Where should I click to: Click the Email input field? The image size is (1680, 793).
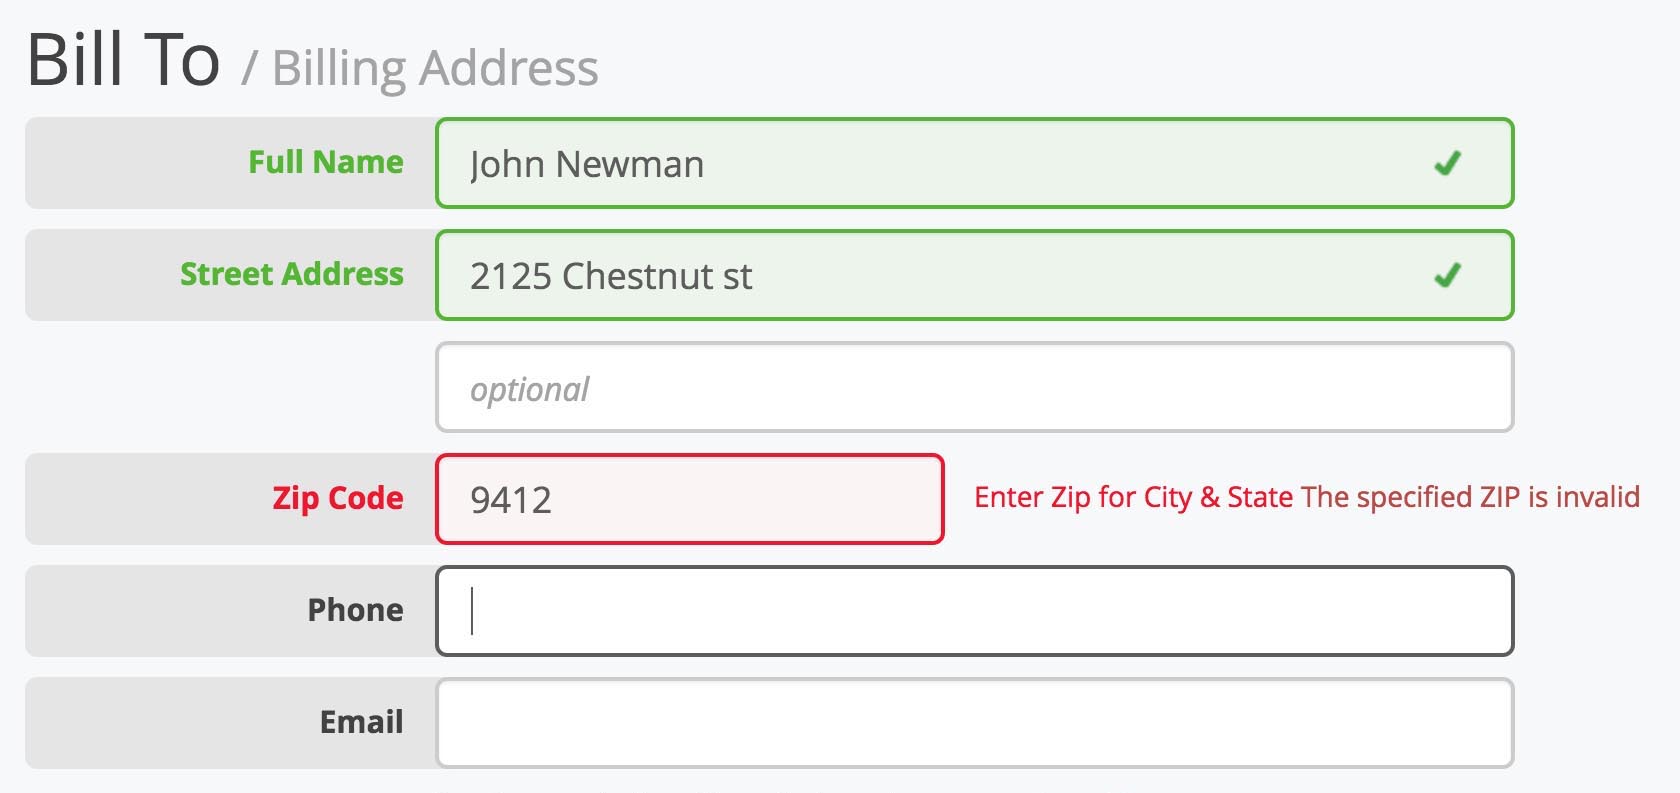point(975,722)
